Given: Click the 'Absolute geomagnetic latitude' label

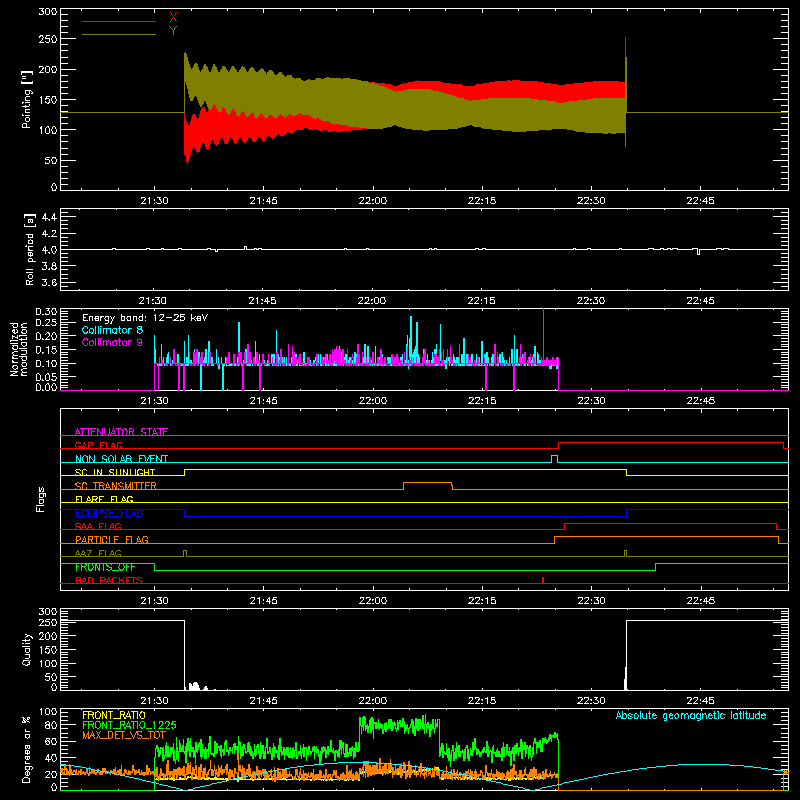Looking at the screenshot, I should 691,715.
